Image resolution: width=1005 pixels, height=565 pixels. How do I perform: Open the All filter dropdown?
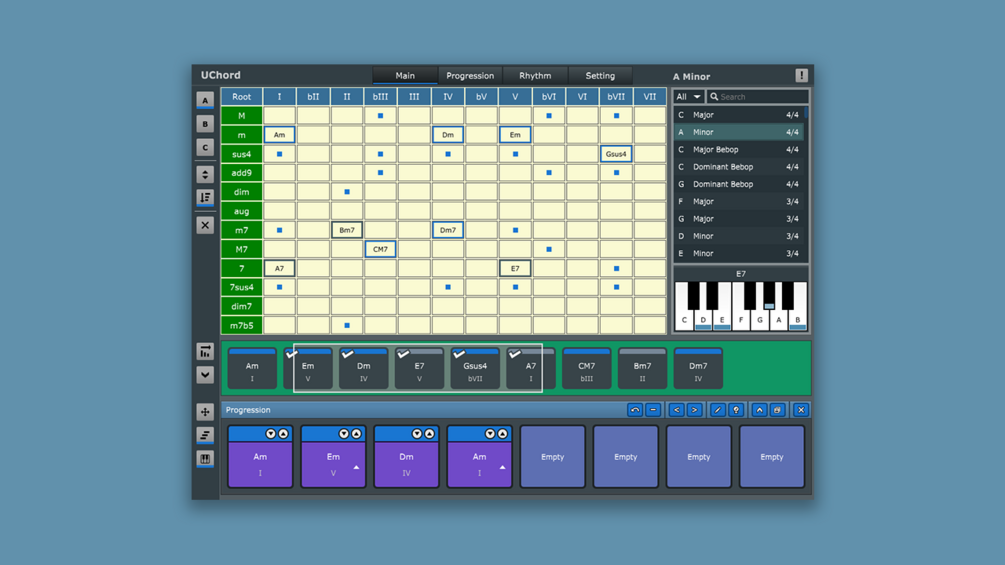(x=688, y=97)
